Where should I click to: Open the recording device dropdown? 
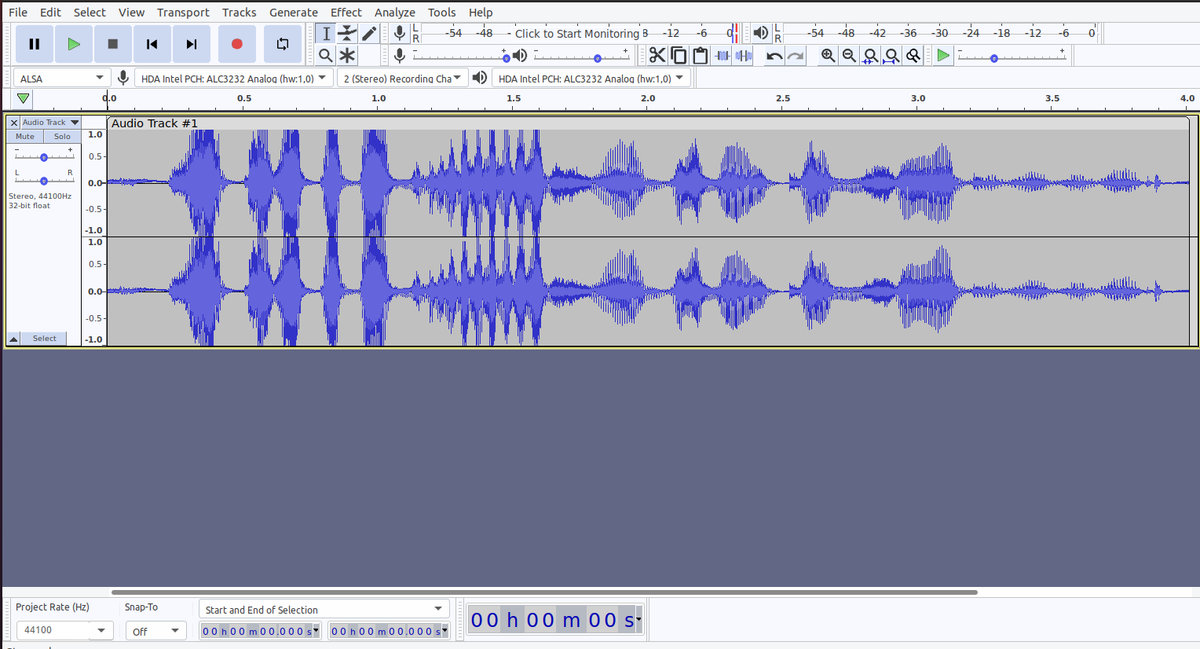(x=235, y=78)
